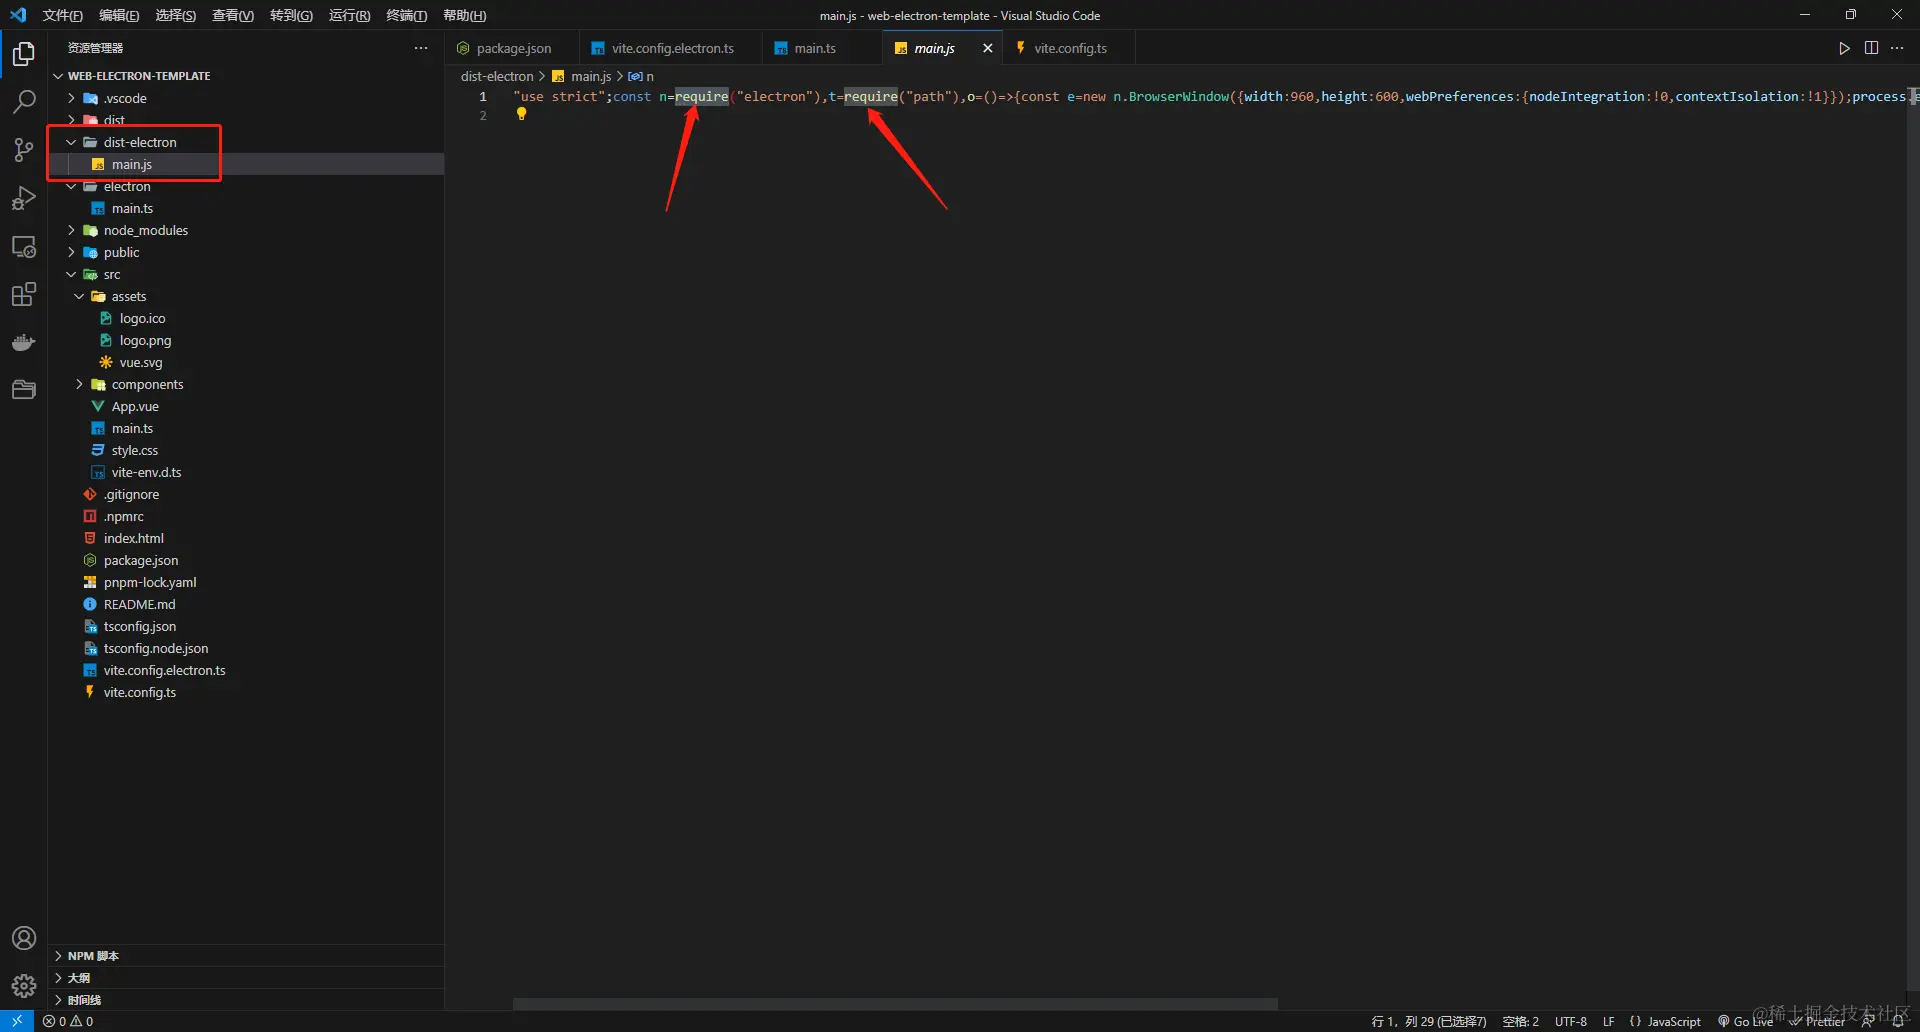Image resolution: width=1920 pixels, height=1032 pixels.
Task: Change end of line via LF
Action: (x=1609, y=1021)
